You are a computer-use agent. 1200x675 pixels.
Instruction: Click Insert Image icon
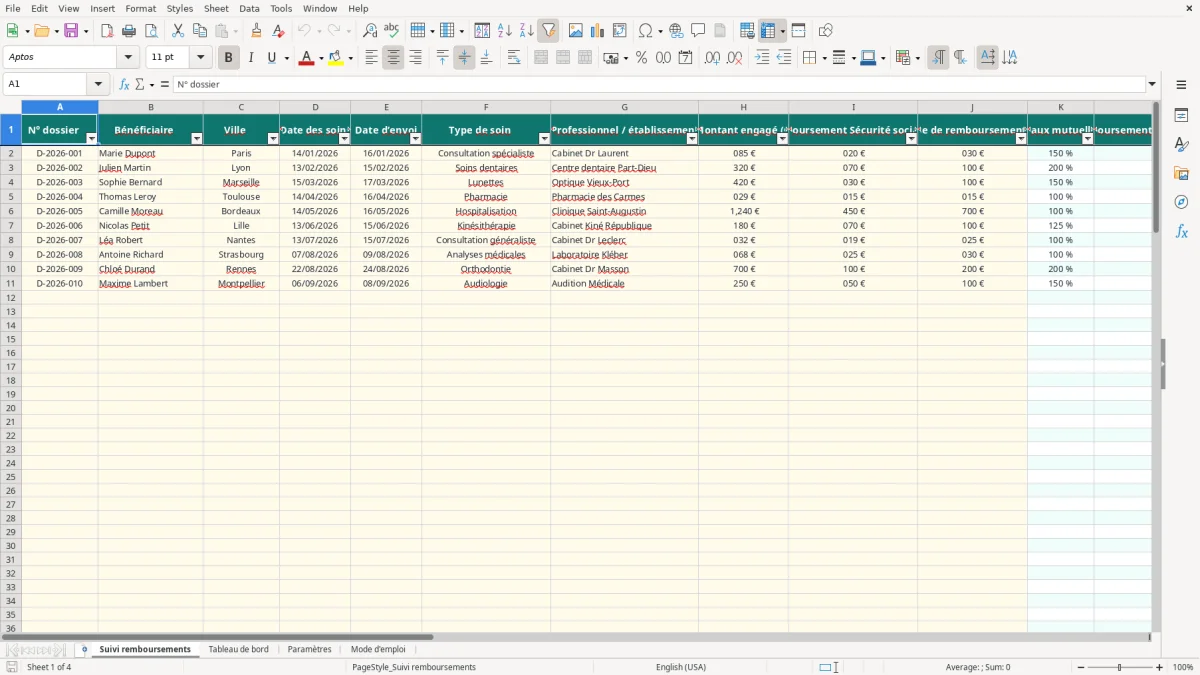point(575,31)
